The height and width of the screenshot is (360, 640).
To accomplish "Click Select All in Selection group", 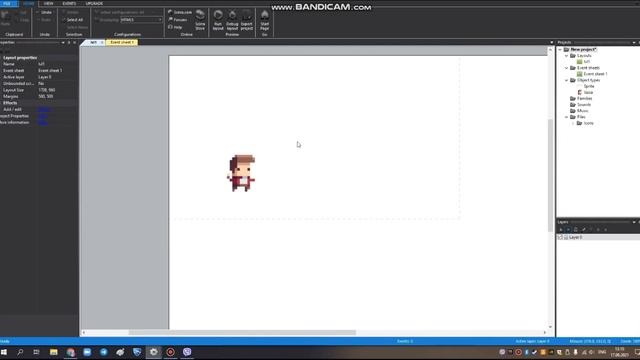I will pyautogui.click(x=73, y=20).
